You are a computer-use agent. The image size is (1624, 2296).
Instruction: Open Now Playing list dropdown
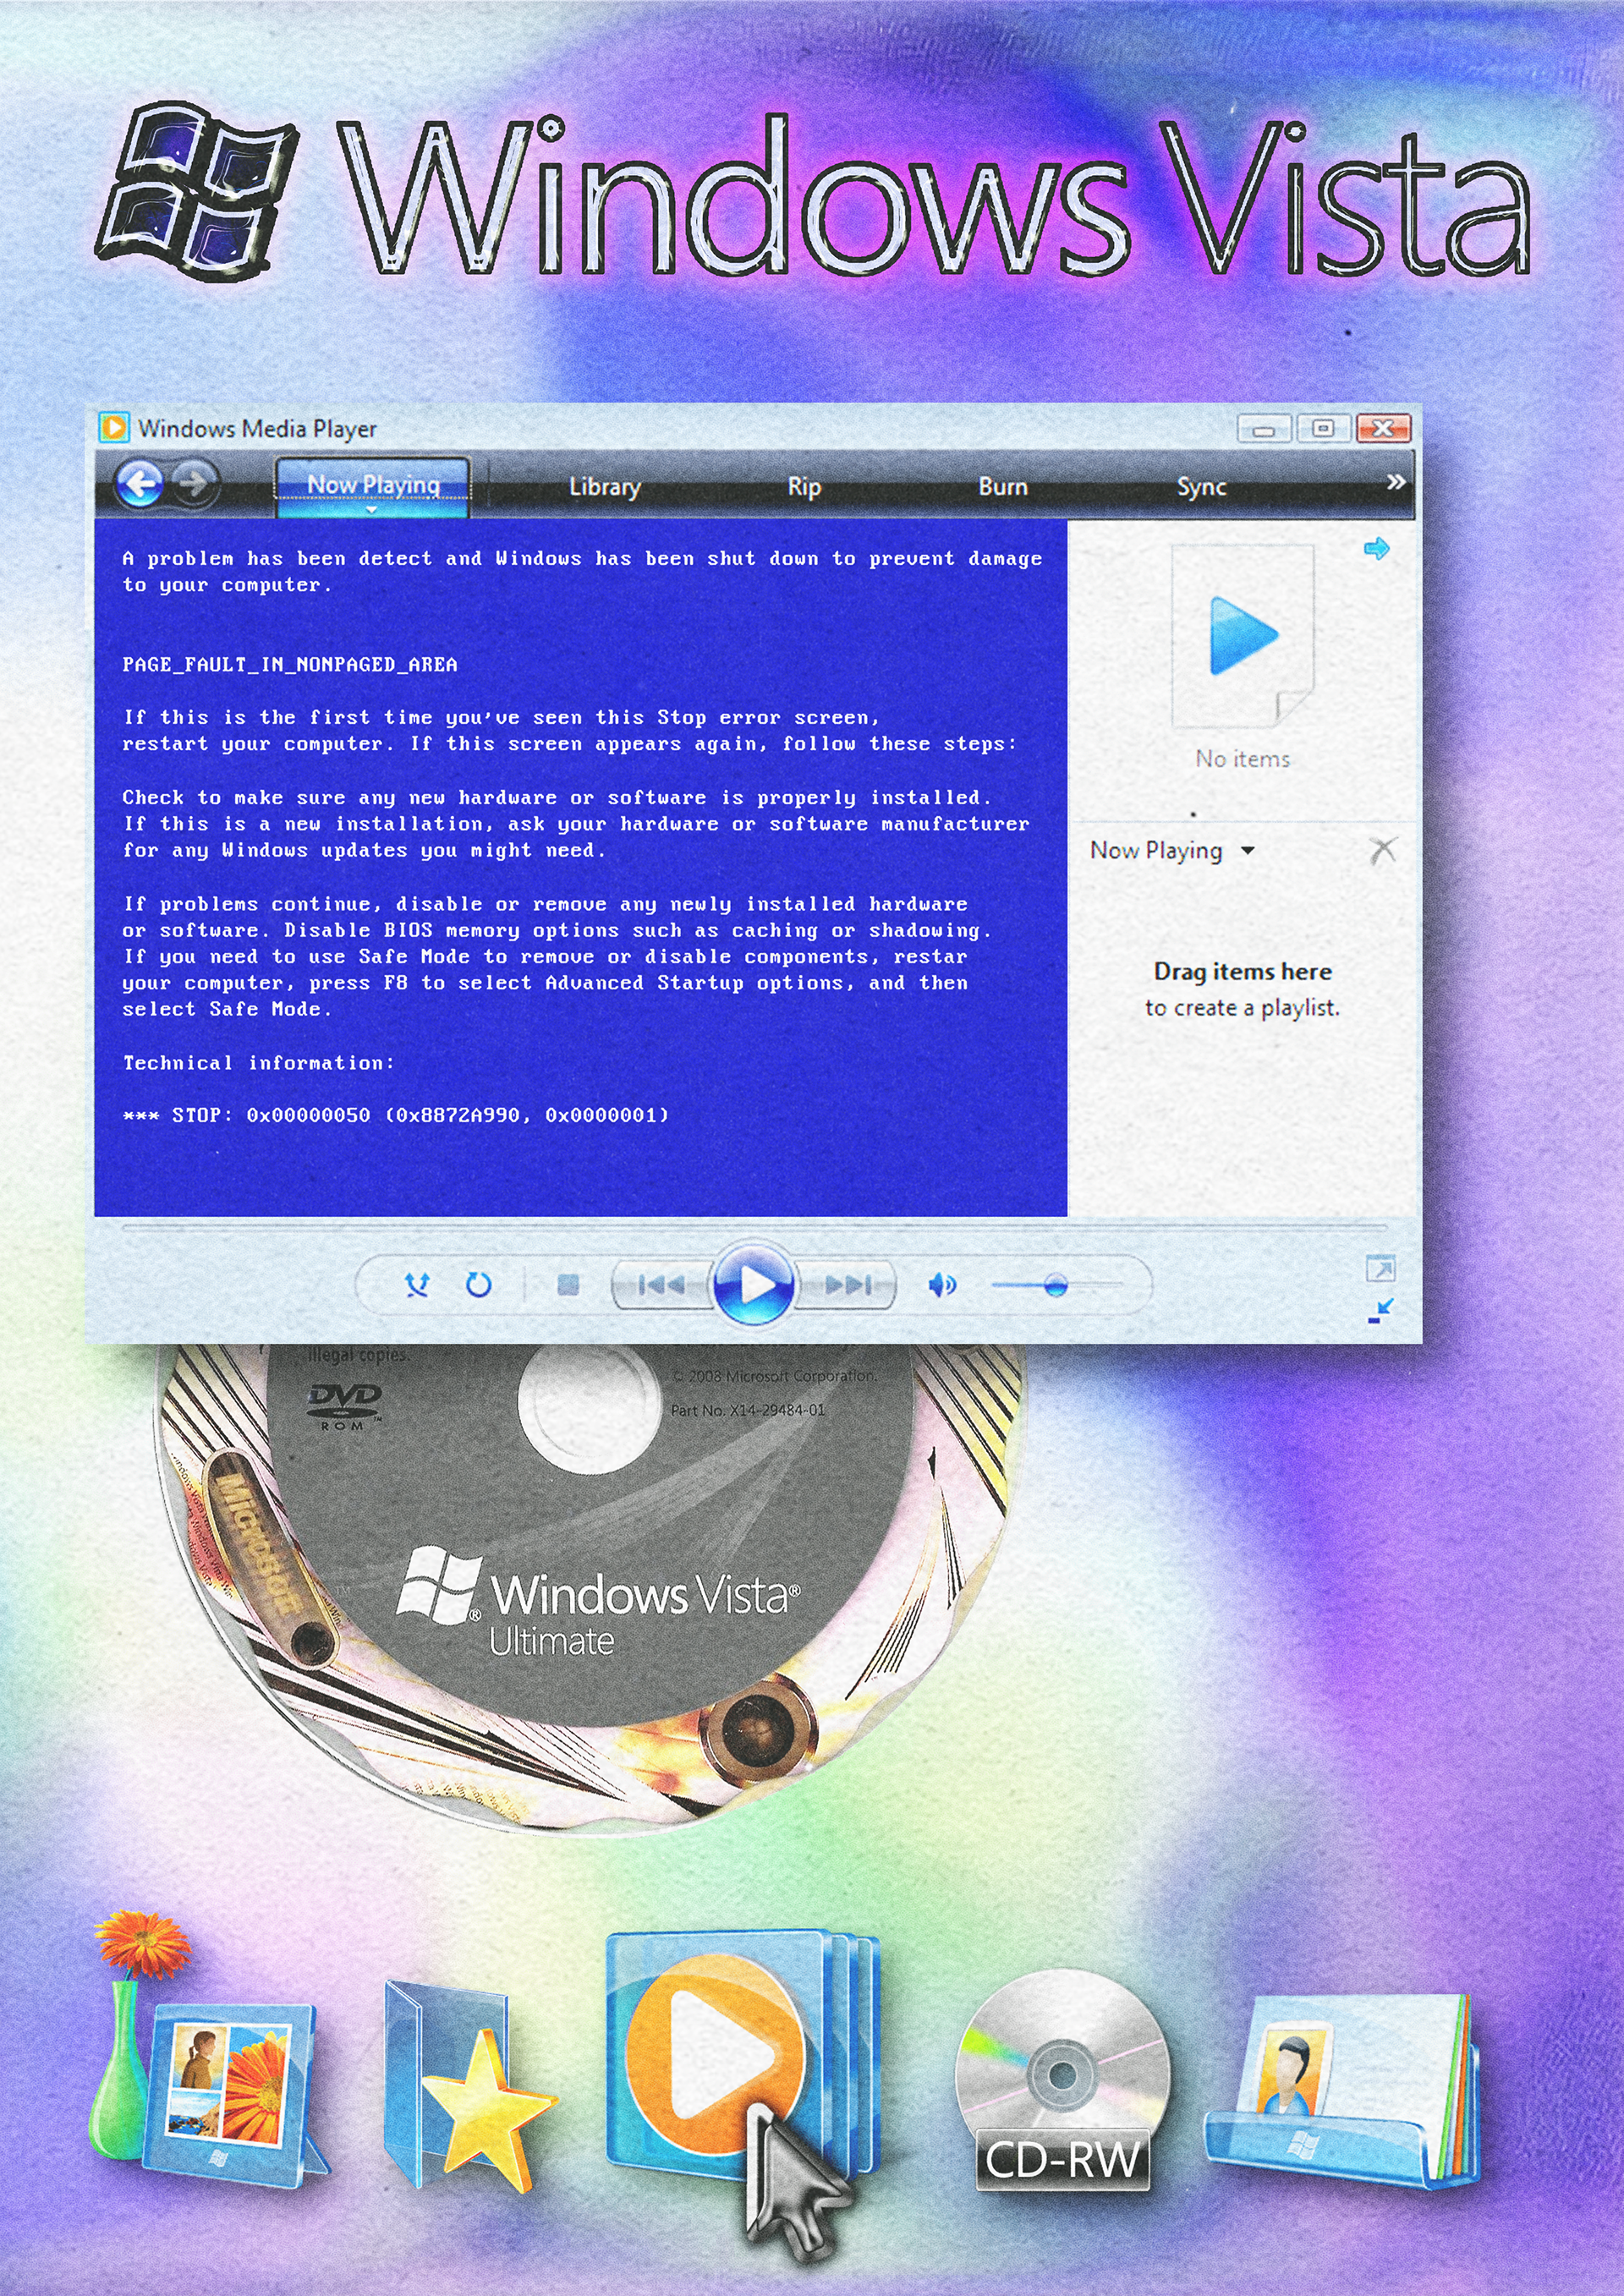click(1247, 851)
